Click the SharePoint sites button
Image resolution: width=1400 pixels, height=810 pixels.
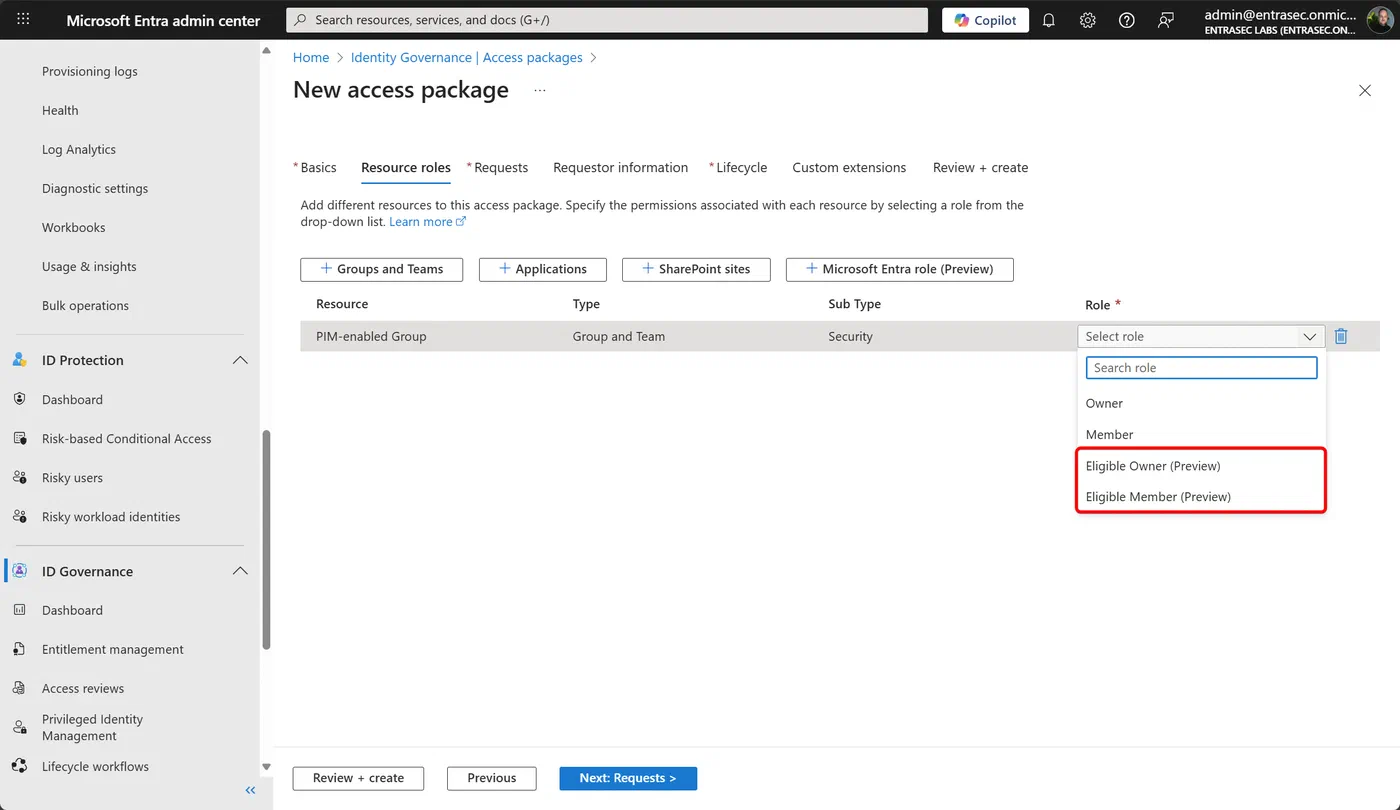point(696,269)
